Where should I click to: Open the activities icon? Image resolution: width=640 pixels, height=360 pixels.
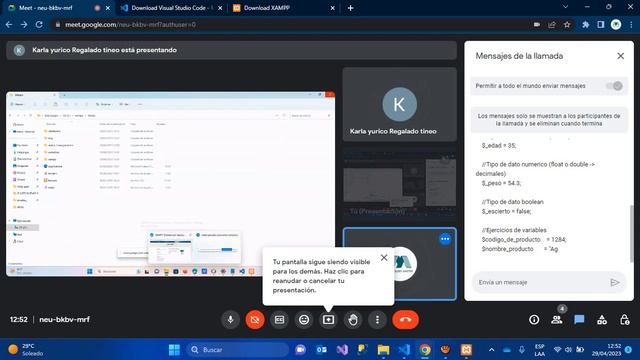(x=602, y=320)
